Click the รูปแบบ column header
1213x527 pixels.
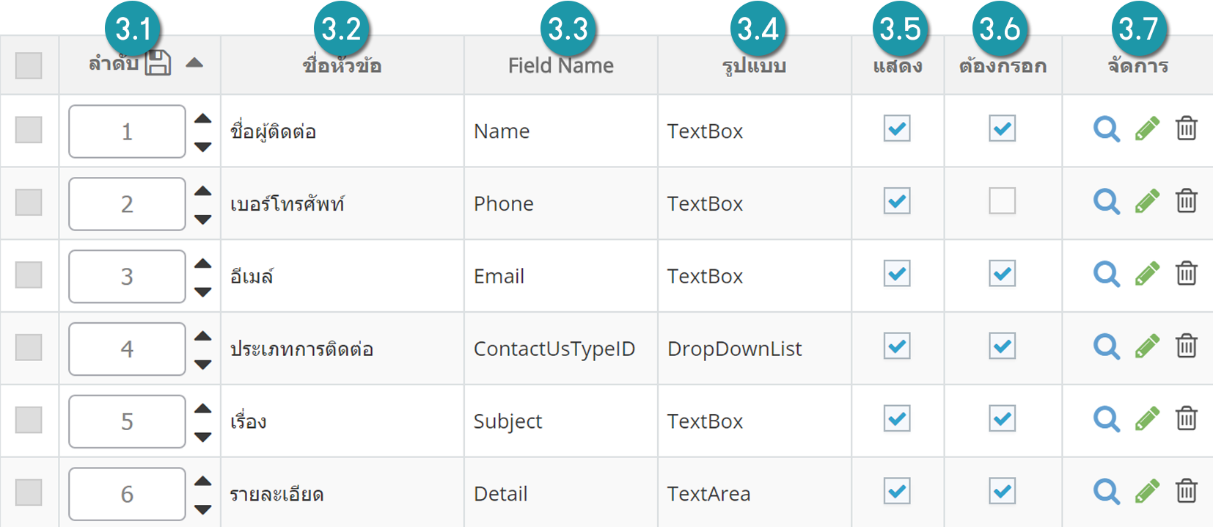(754, 66)
